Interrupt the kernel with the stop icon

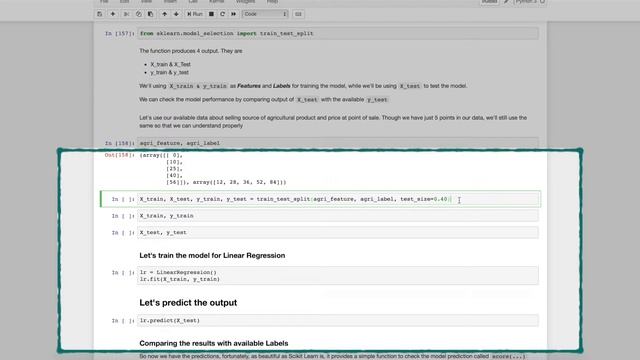point(211,14)
